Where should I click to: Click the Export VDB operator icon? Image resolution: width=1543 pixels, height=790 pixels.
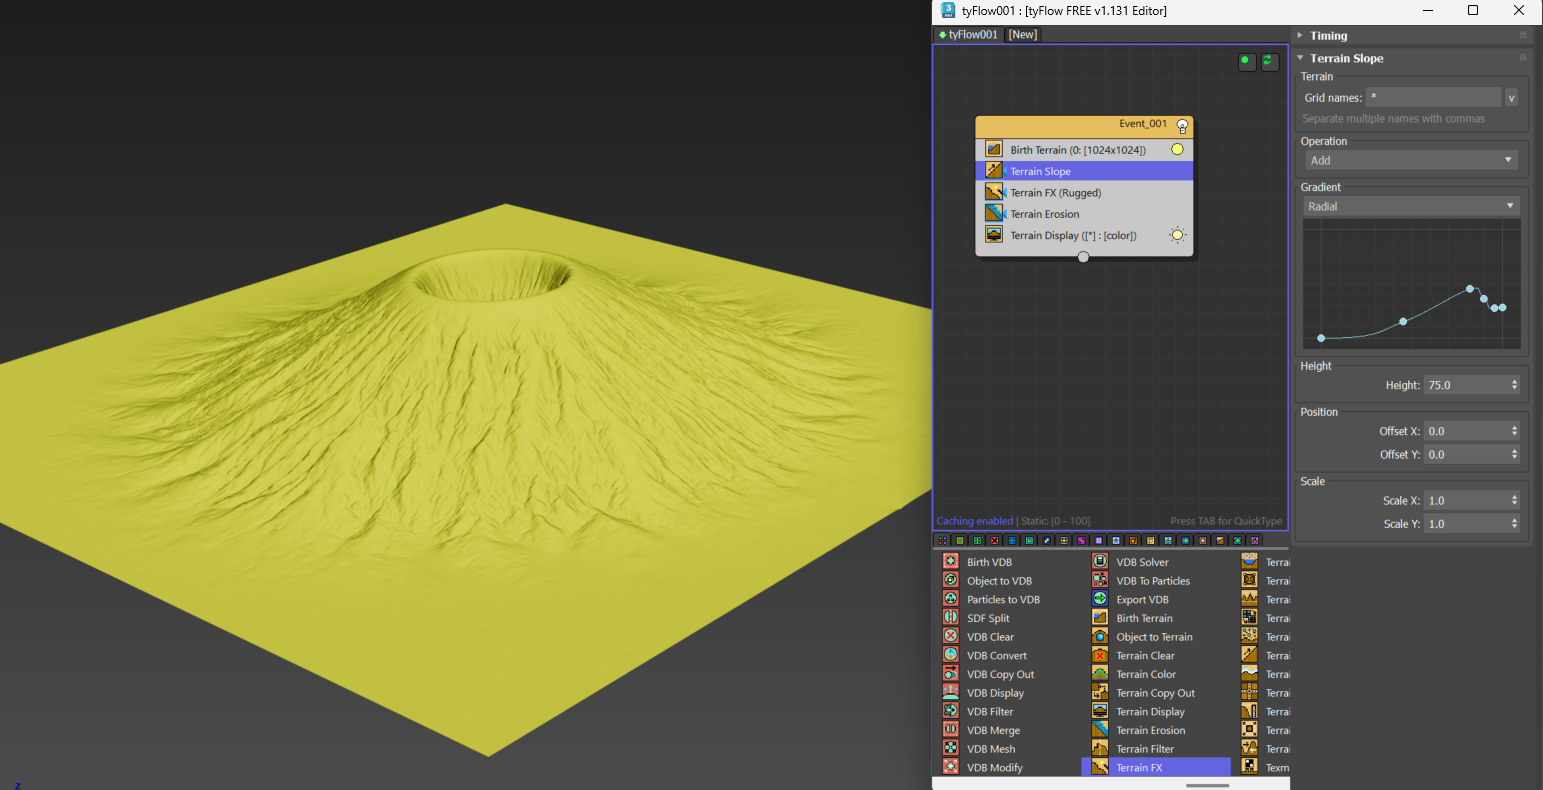click(x=1100, y=599)
